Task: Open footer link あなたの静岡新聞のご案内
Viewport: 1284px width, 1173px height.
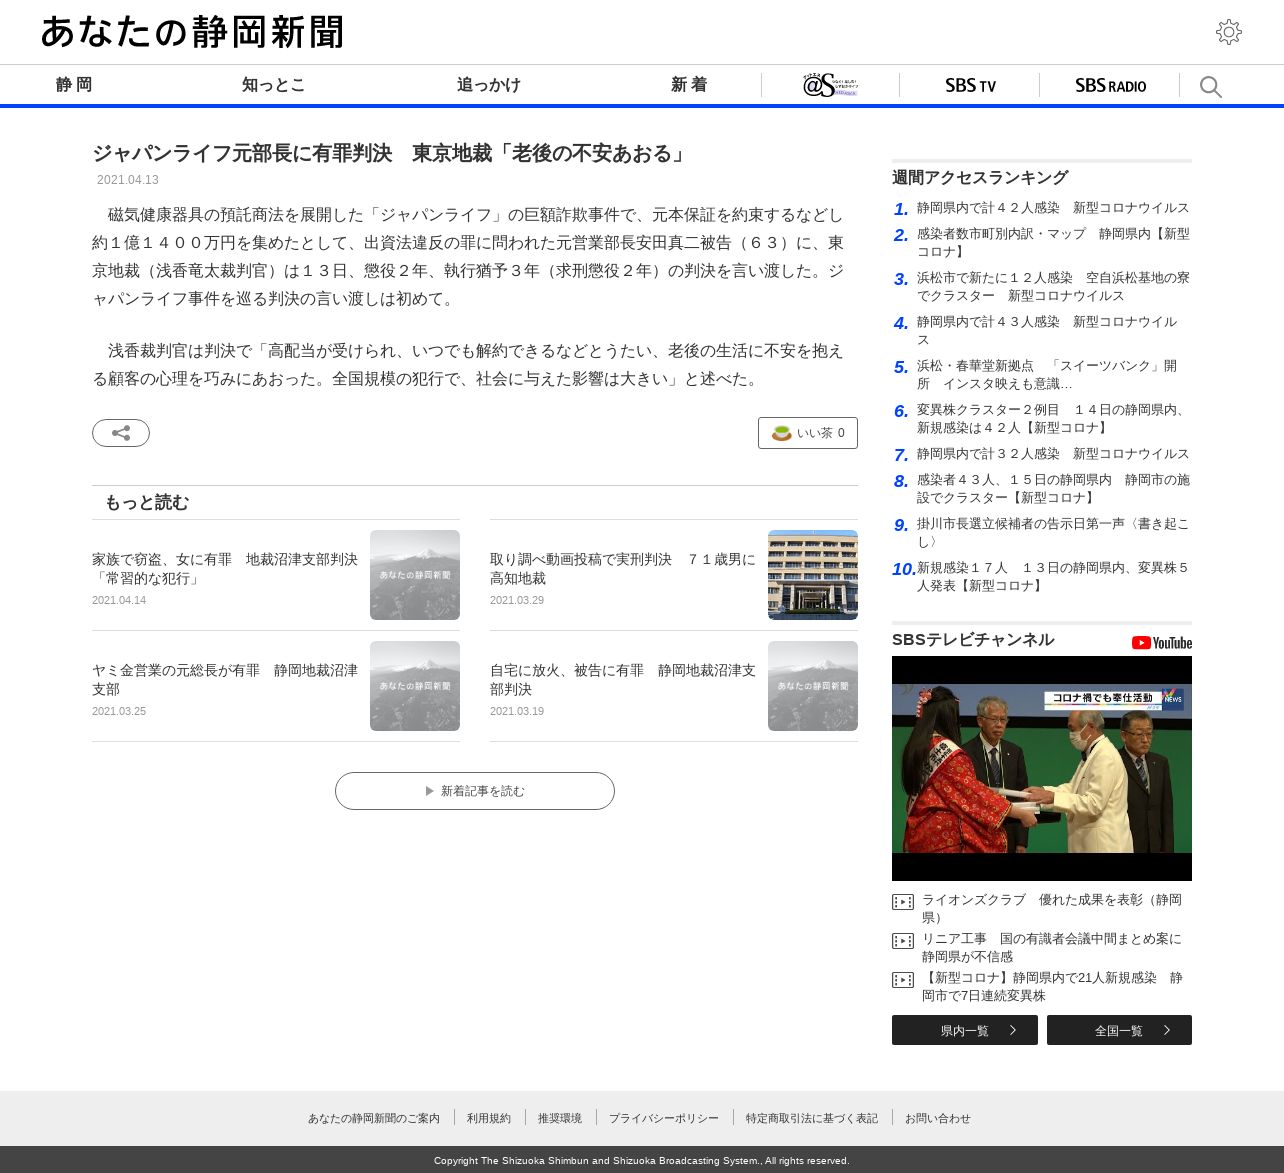Action: click(374, 1119)
